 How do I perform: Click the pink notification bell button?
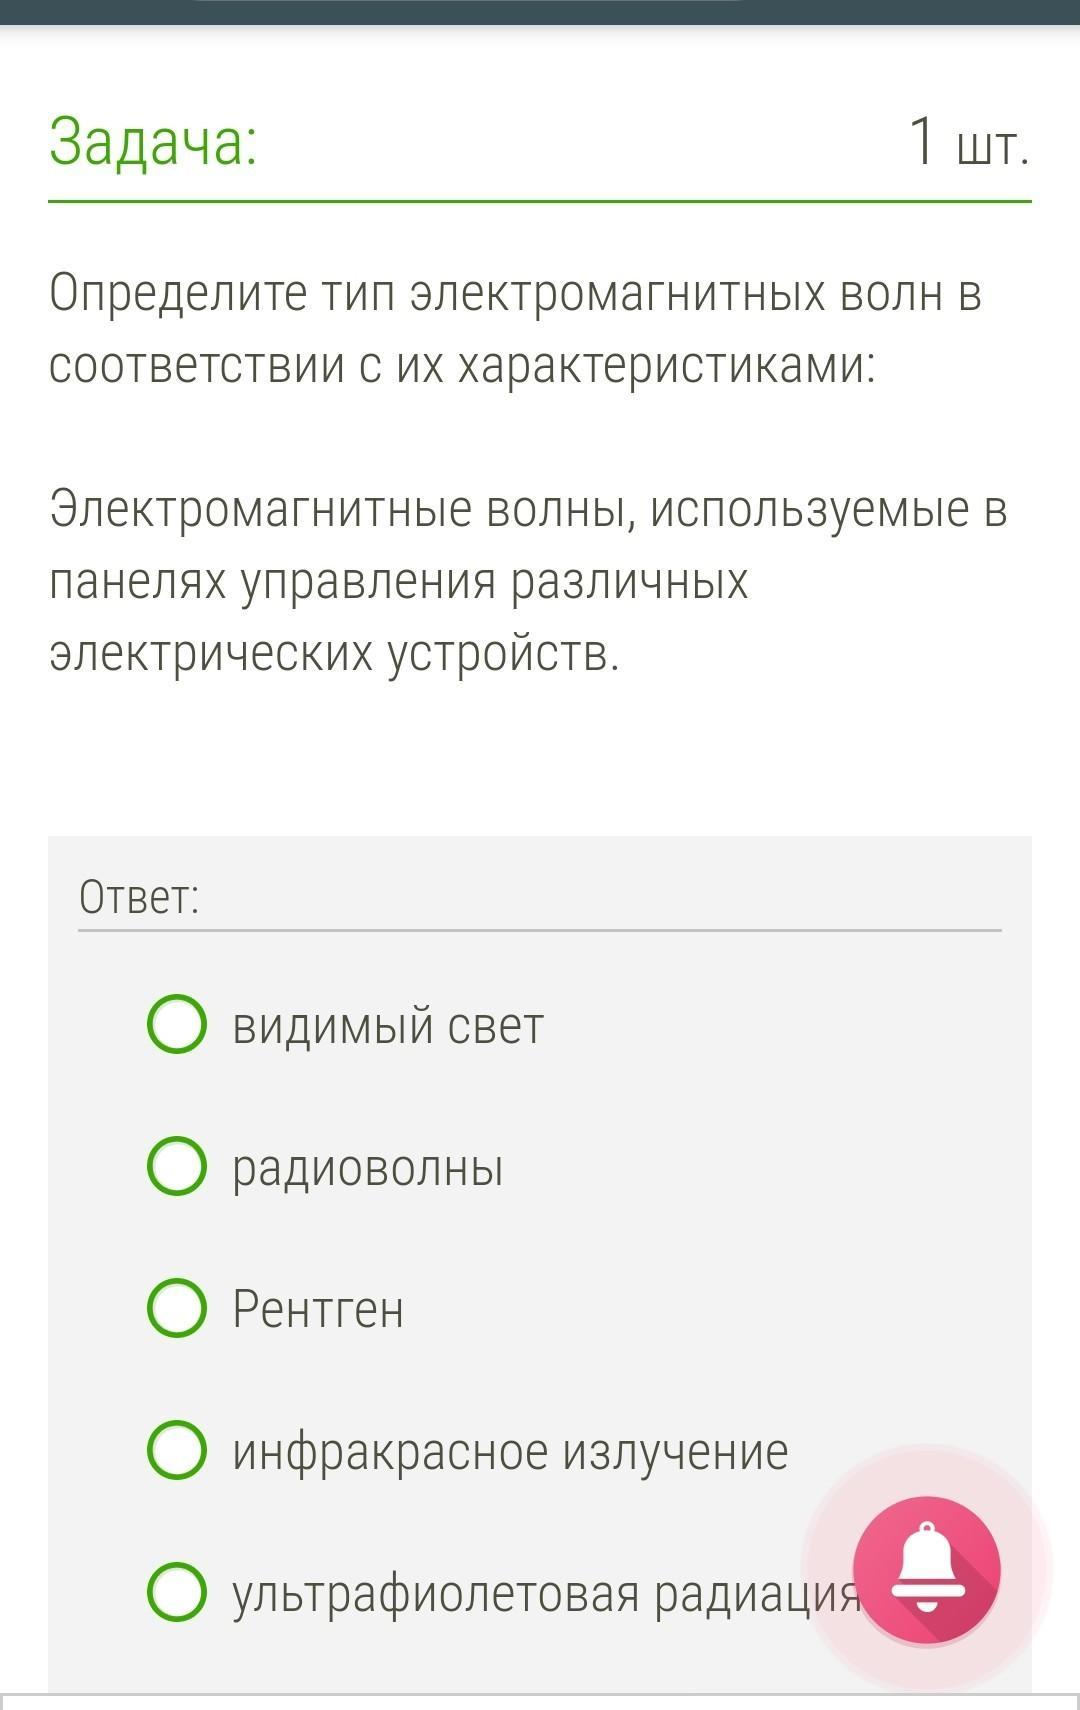[x=926, y=1569]
